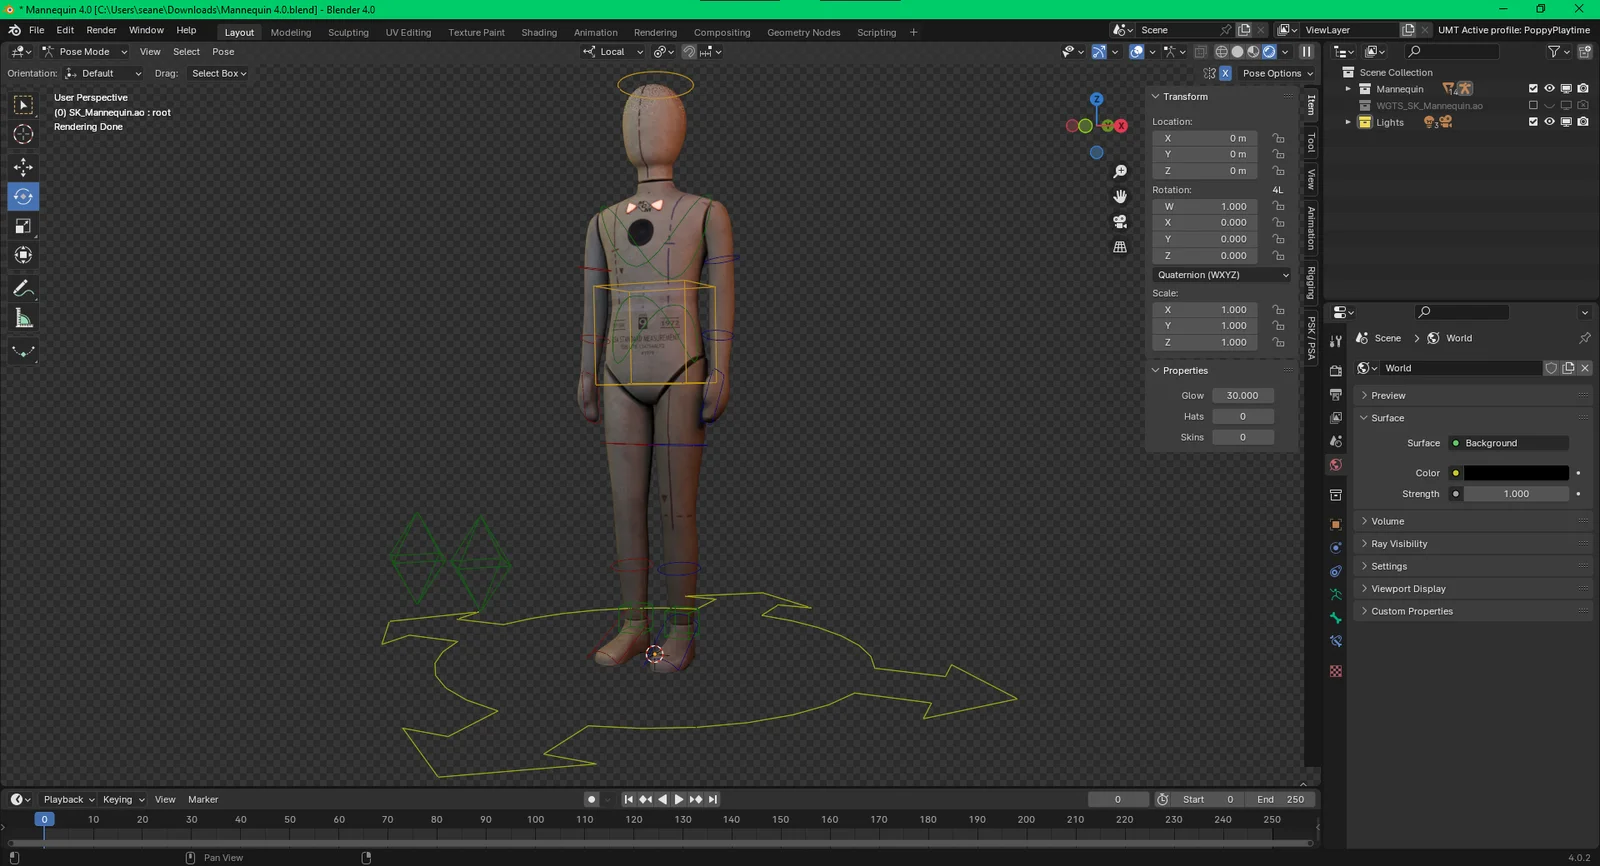This screenshot has height=866, width=1600.
Task: Disable Mannequin collection in renders camera icon
Action: [x=1583, y=89]
